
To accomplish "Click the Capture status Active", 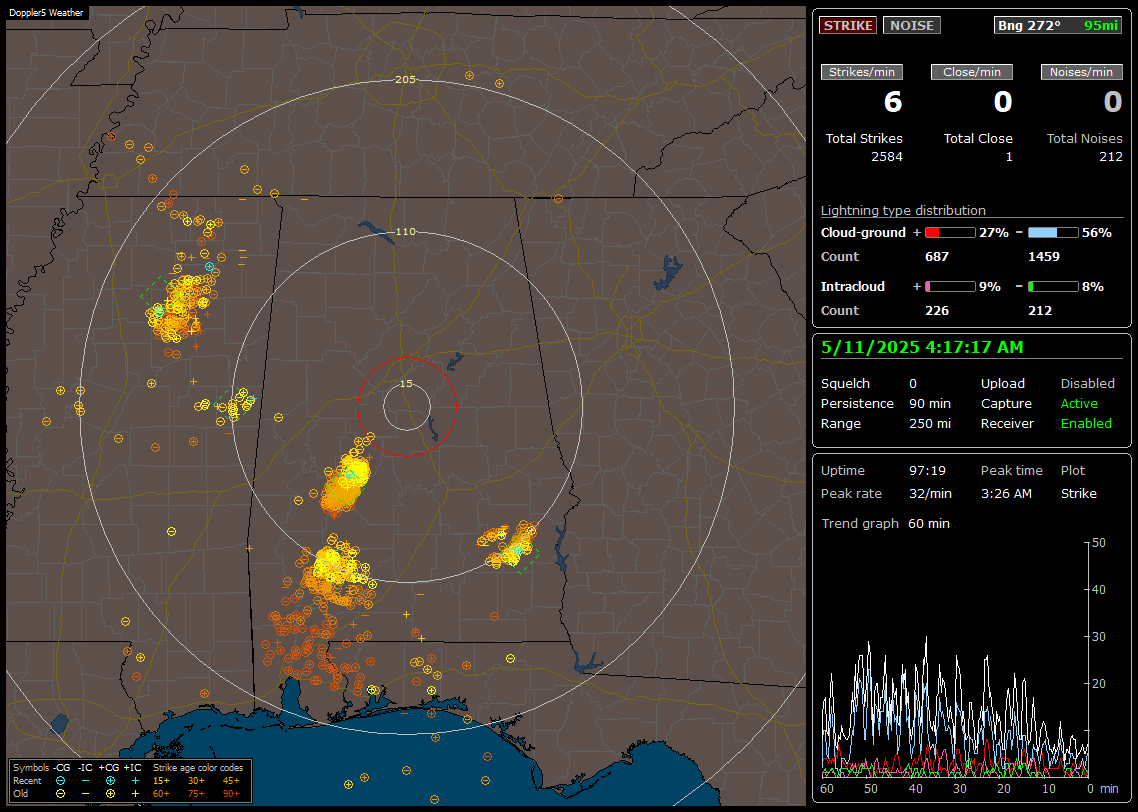I will 1079,403.
